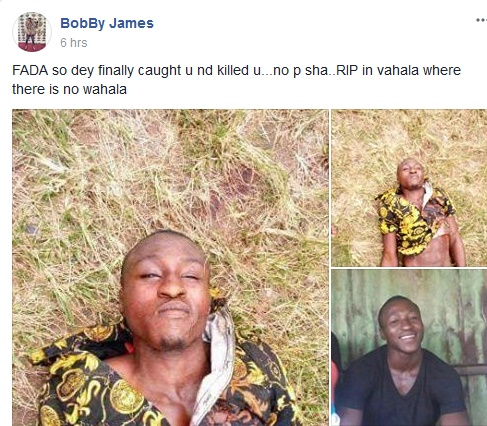View the top-right photo of the post
Image resolution: width=487 pixels, height=426 pixels.
coord(409,188)
